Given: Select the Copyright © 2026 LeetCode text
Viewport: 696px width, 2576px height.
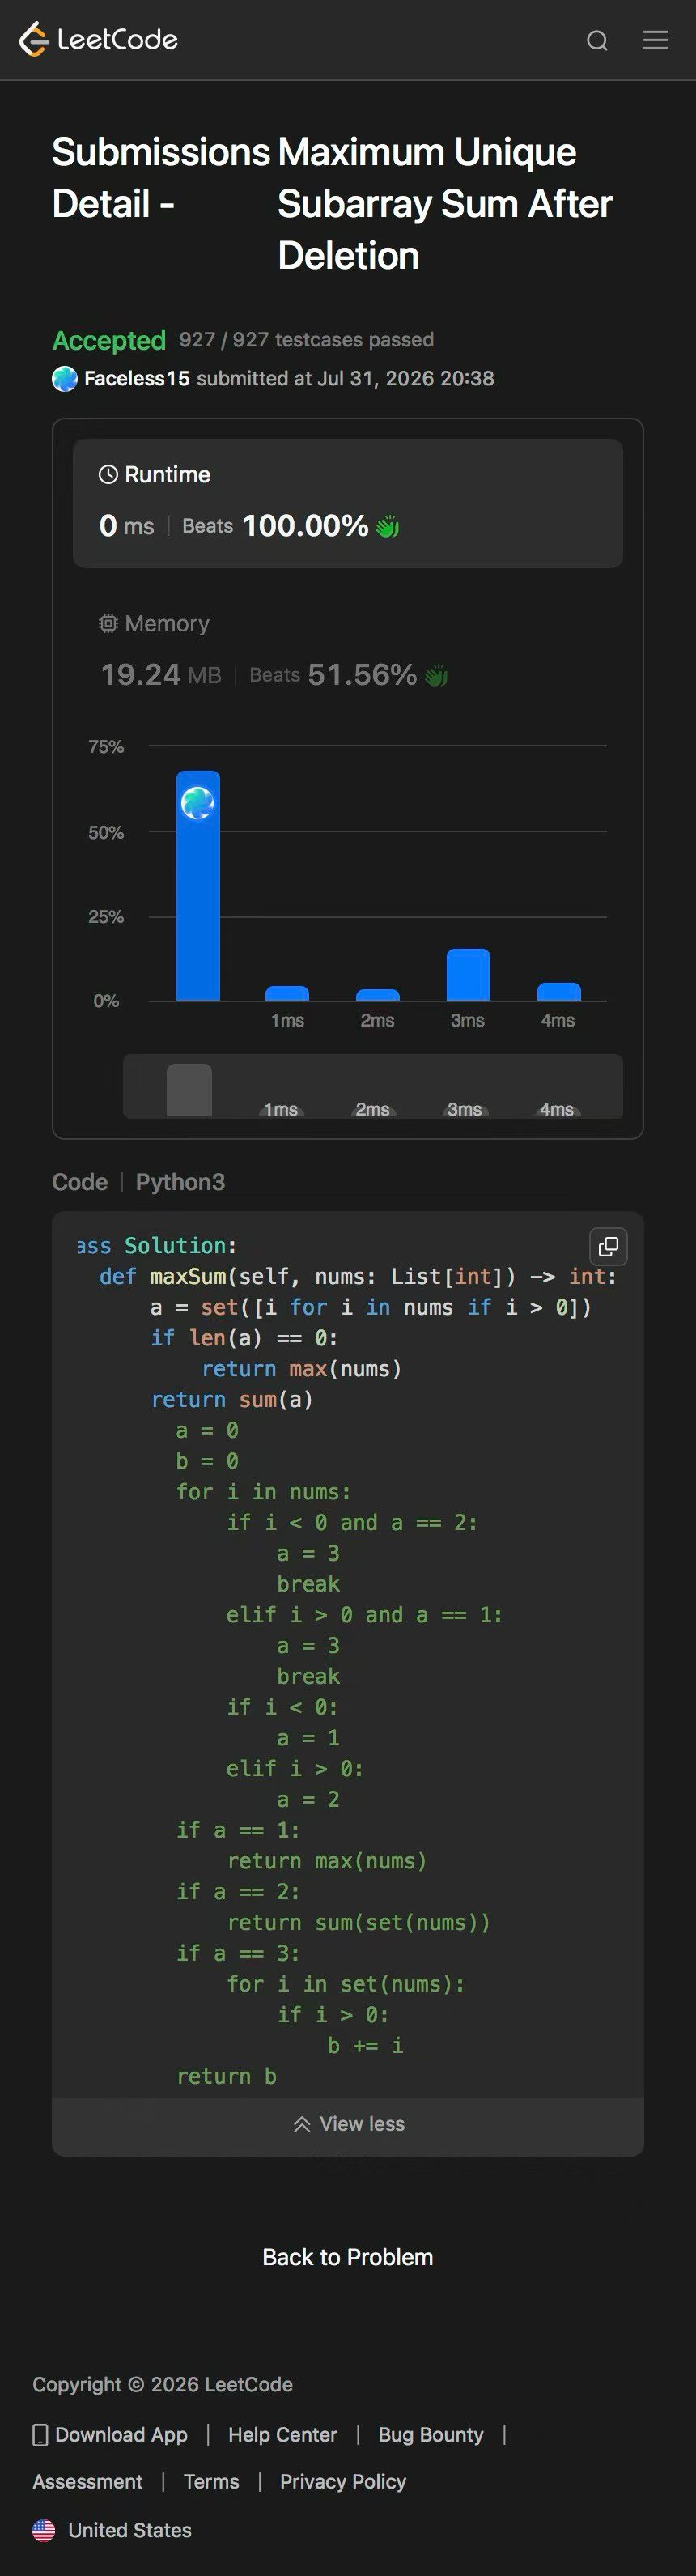Looking at the screenshot, I should click(x=163, y=2384).
